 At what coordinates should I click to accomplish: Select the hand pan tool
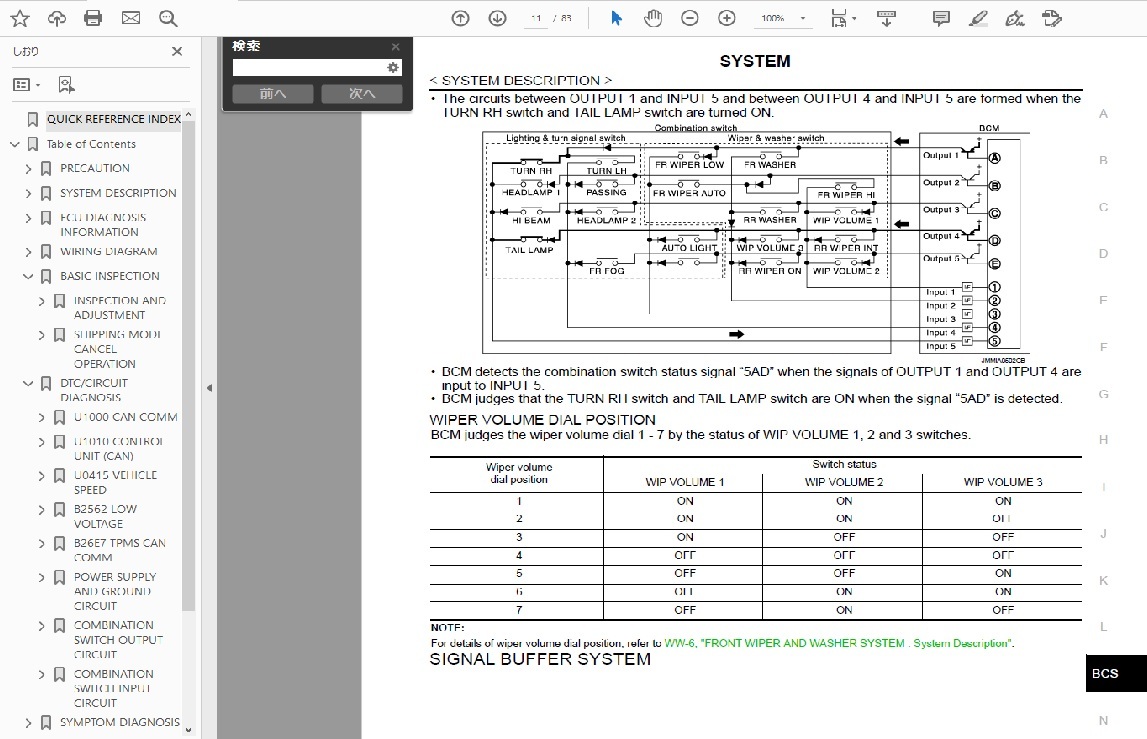(653, 18)
